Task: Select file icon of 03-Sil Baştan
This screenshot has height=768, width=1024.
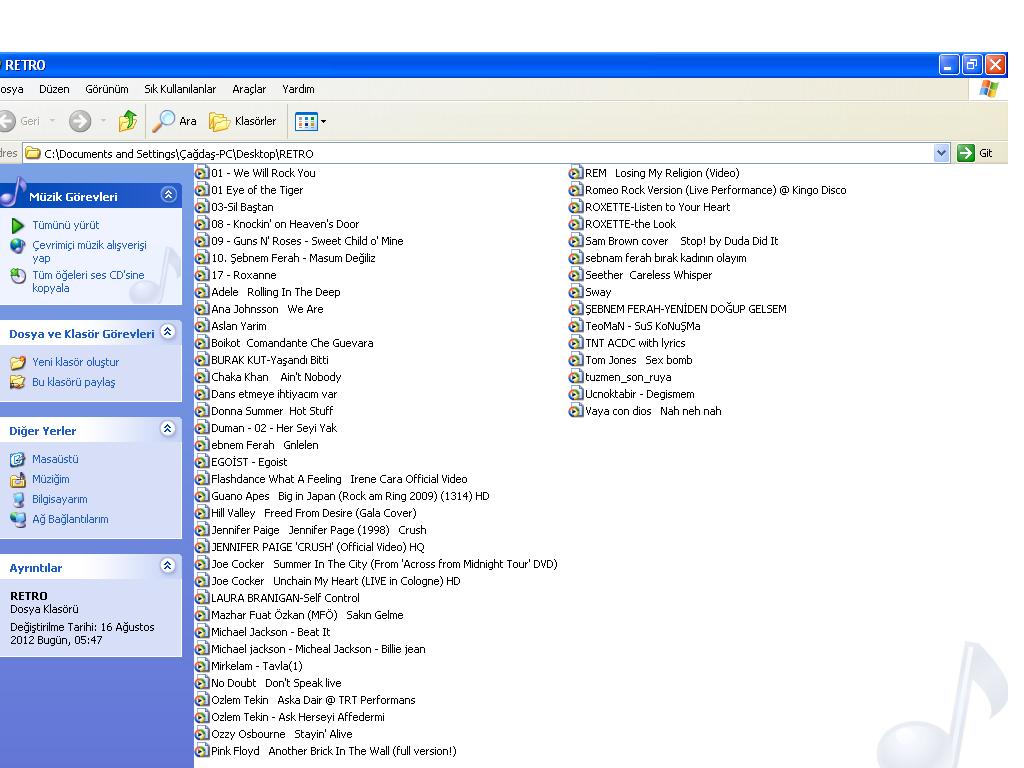Action: (202, 207)
